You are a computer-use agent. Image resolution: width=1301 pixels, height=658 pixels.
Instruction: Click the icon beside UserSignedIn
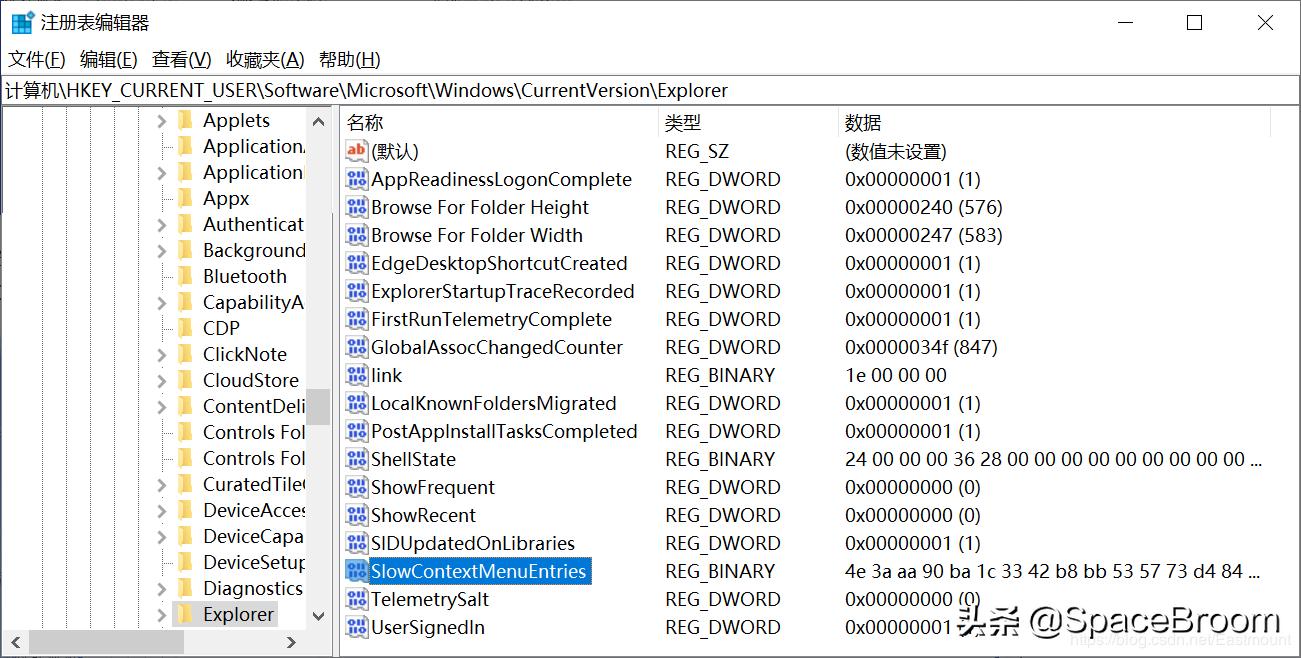pyautogui.click(x=357, y=627)
